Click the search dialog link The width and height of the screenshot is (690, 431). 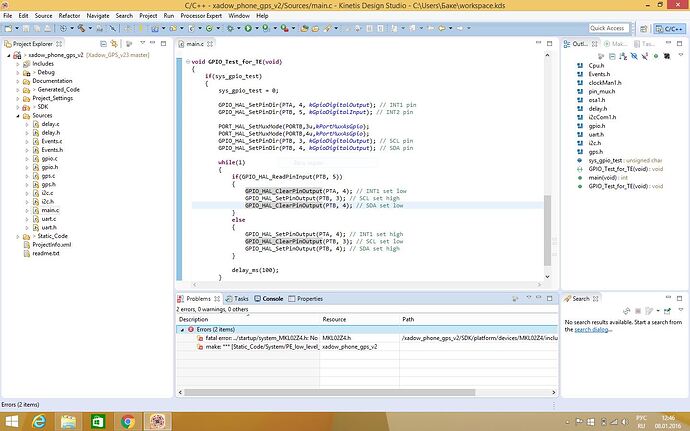[592, 329]
